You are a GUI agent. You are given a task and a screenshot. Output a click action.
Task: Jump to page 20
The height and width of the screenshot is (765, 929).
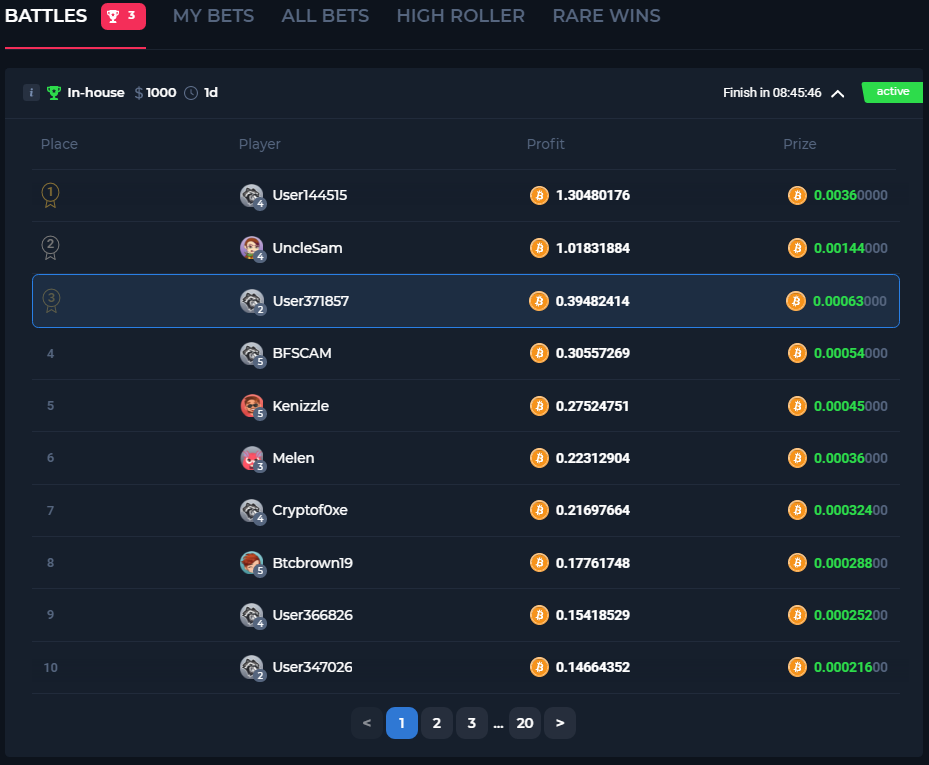[x=525, y=723]
